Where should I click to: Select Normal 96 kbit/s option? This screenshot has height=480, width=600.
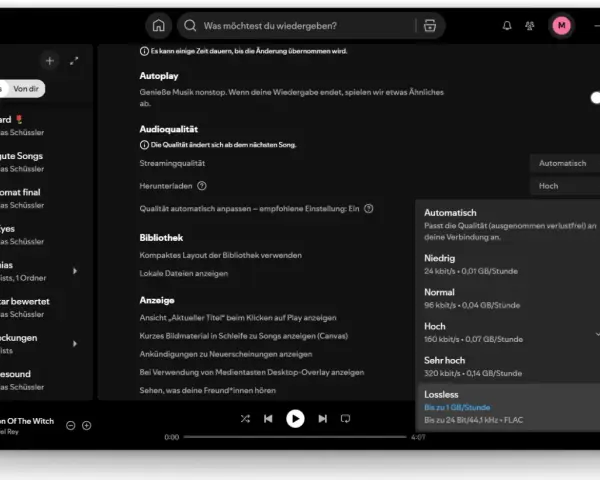(x=509, y=298)
